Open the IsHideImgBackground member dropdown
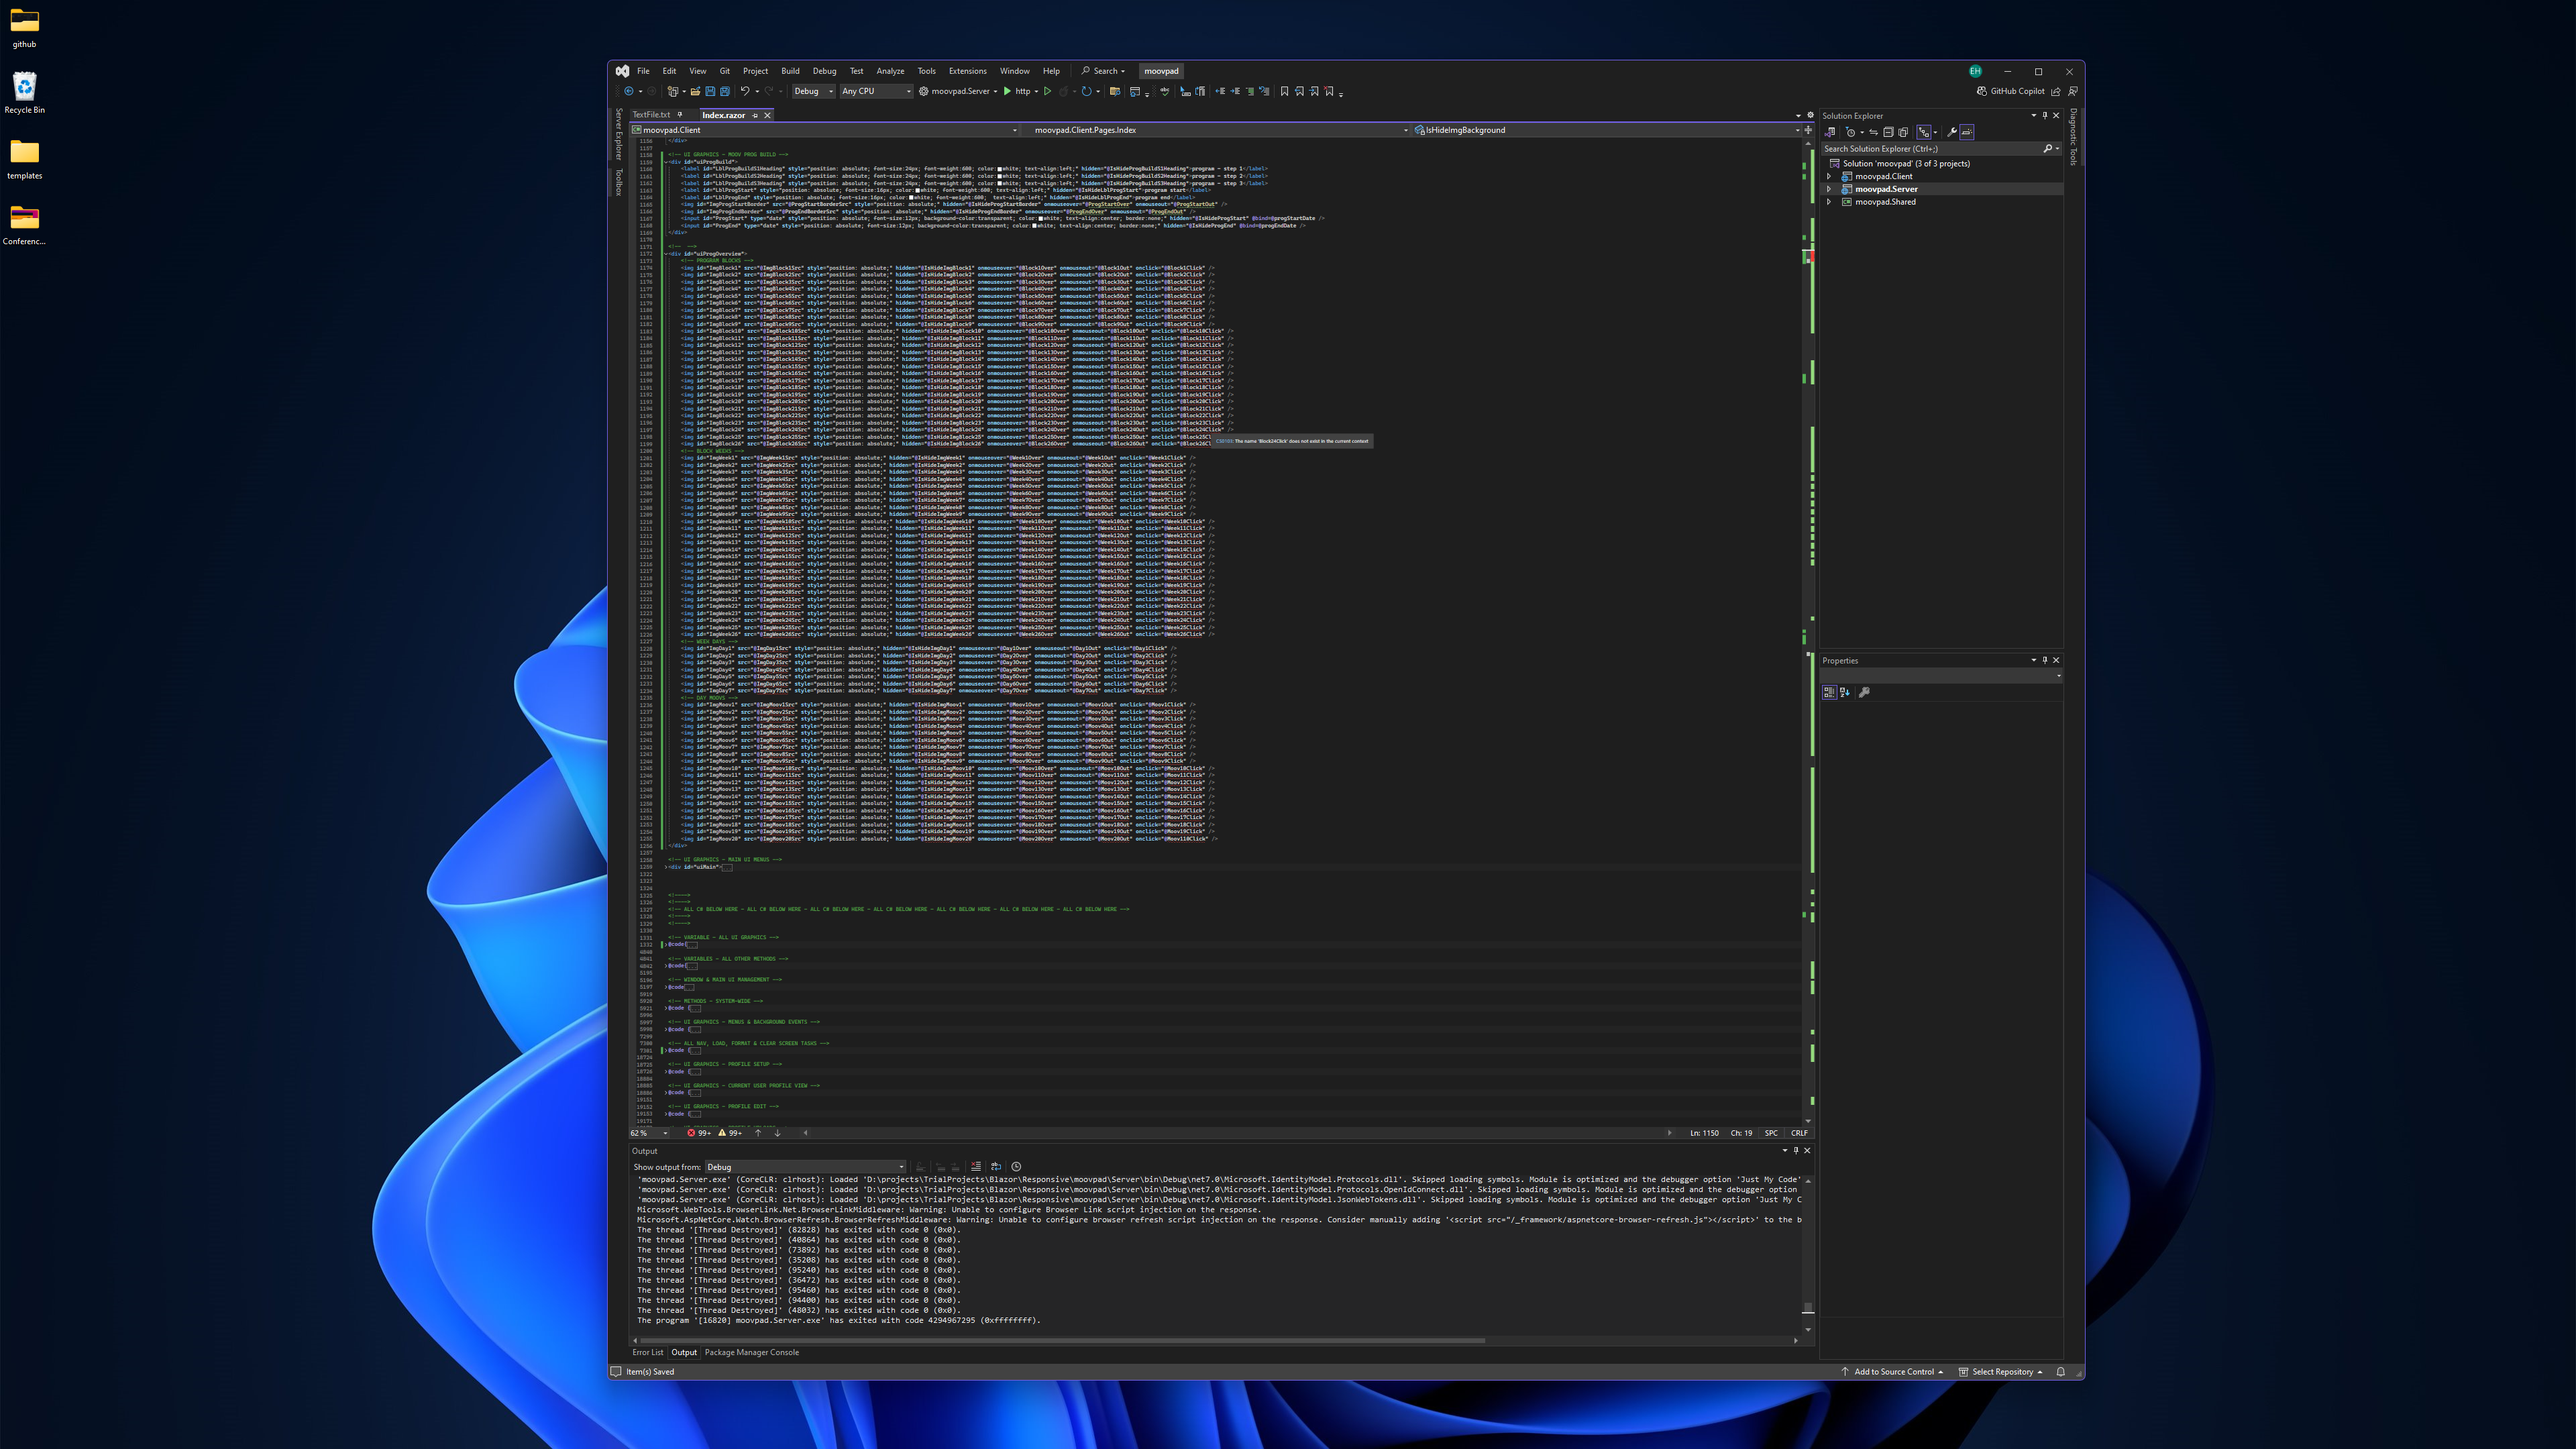Viewport: 2576px width, 1449px height. [x=1608, y=130]
